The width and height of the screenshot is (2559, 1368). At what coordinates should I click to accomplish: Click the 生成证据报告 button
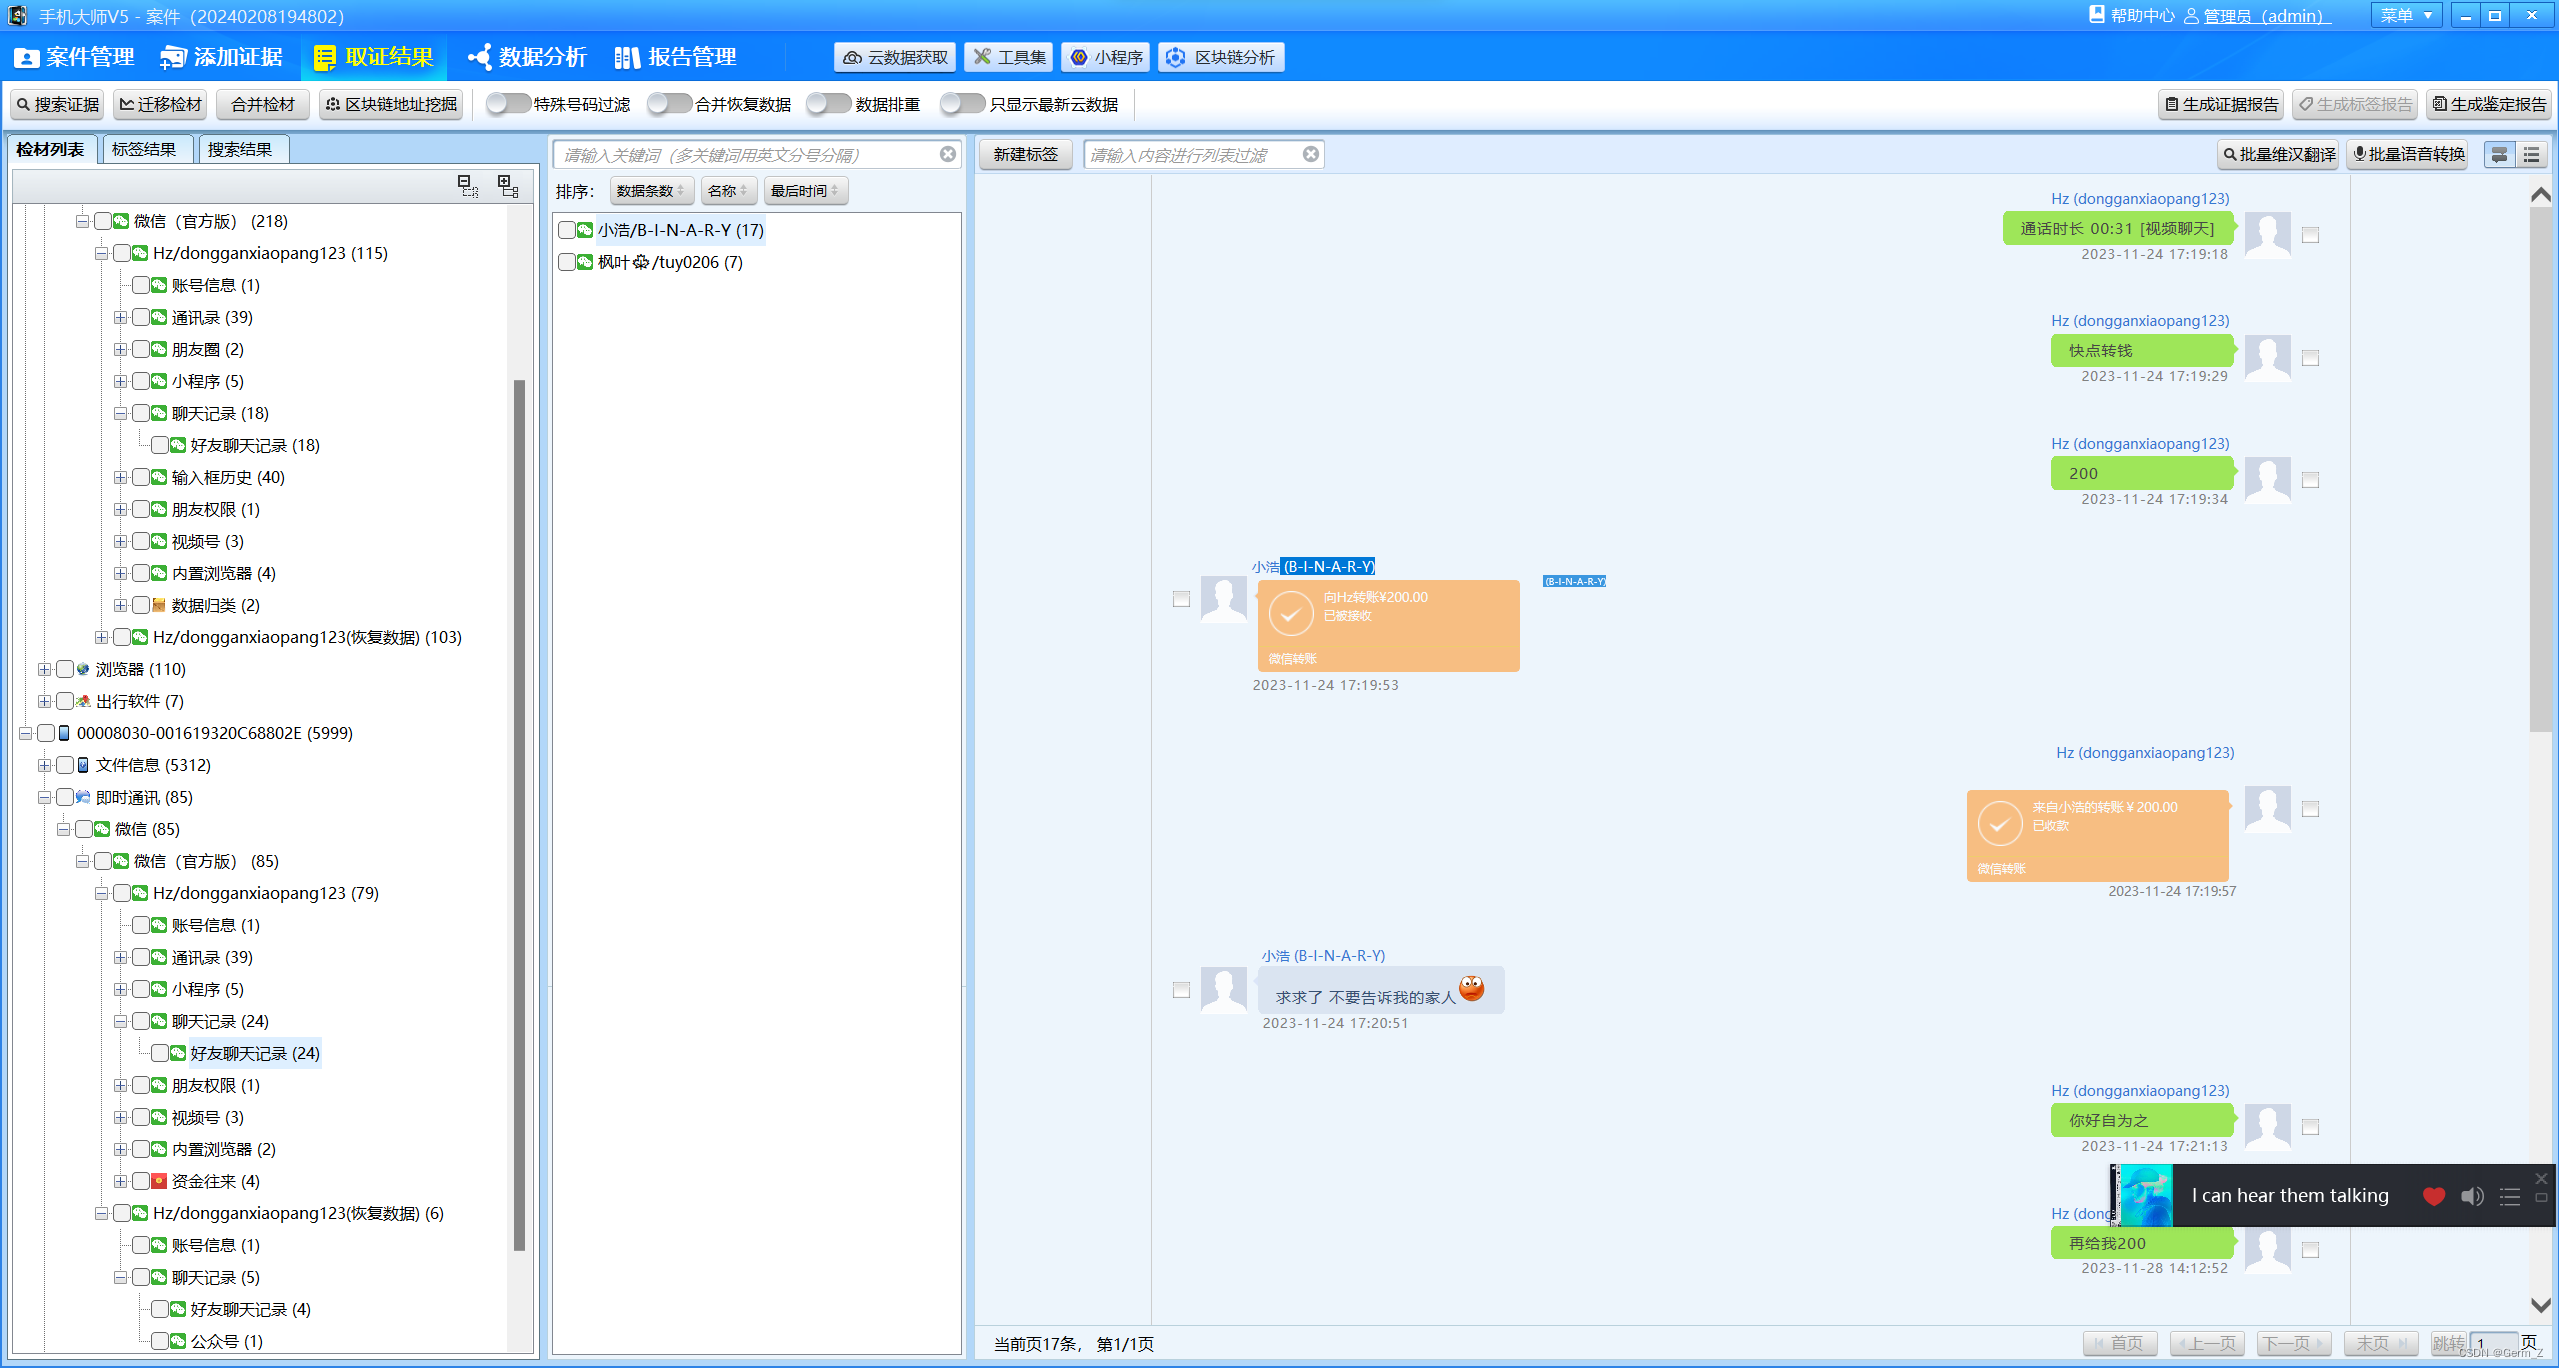2221,104
